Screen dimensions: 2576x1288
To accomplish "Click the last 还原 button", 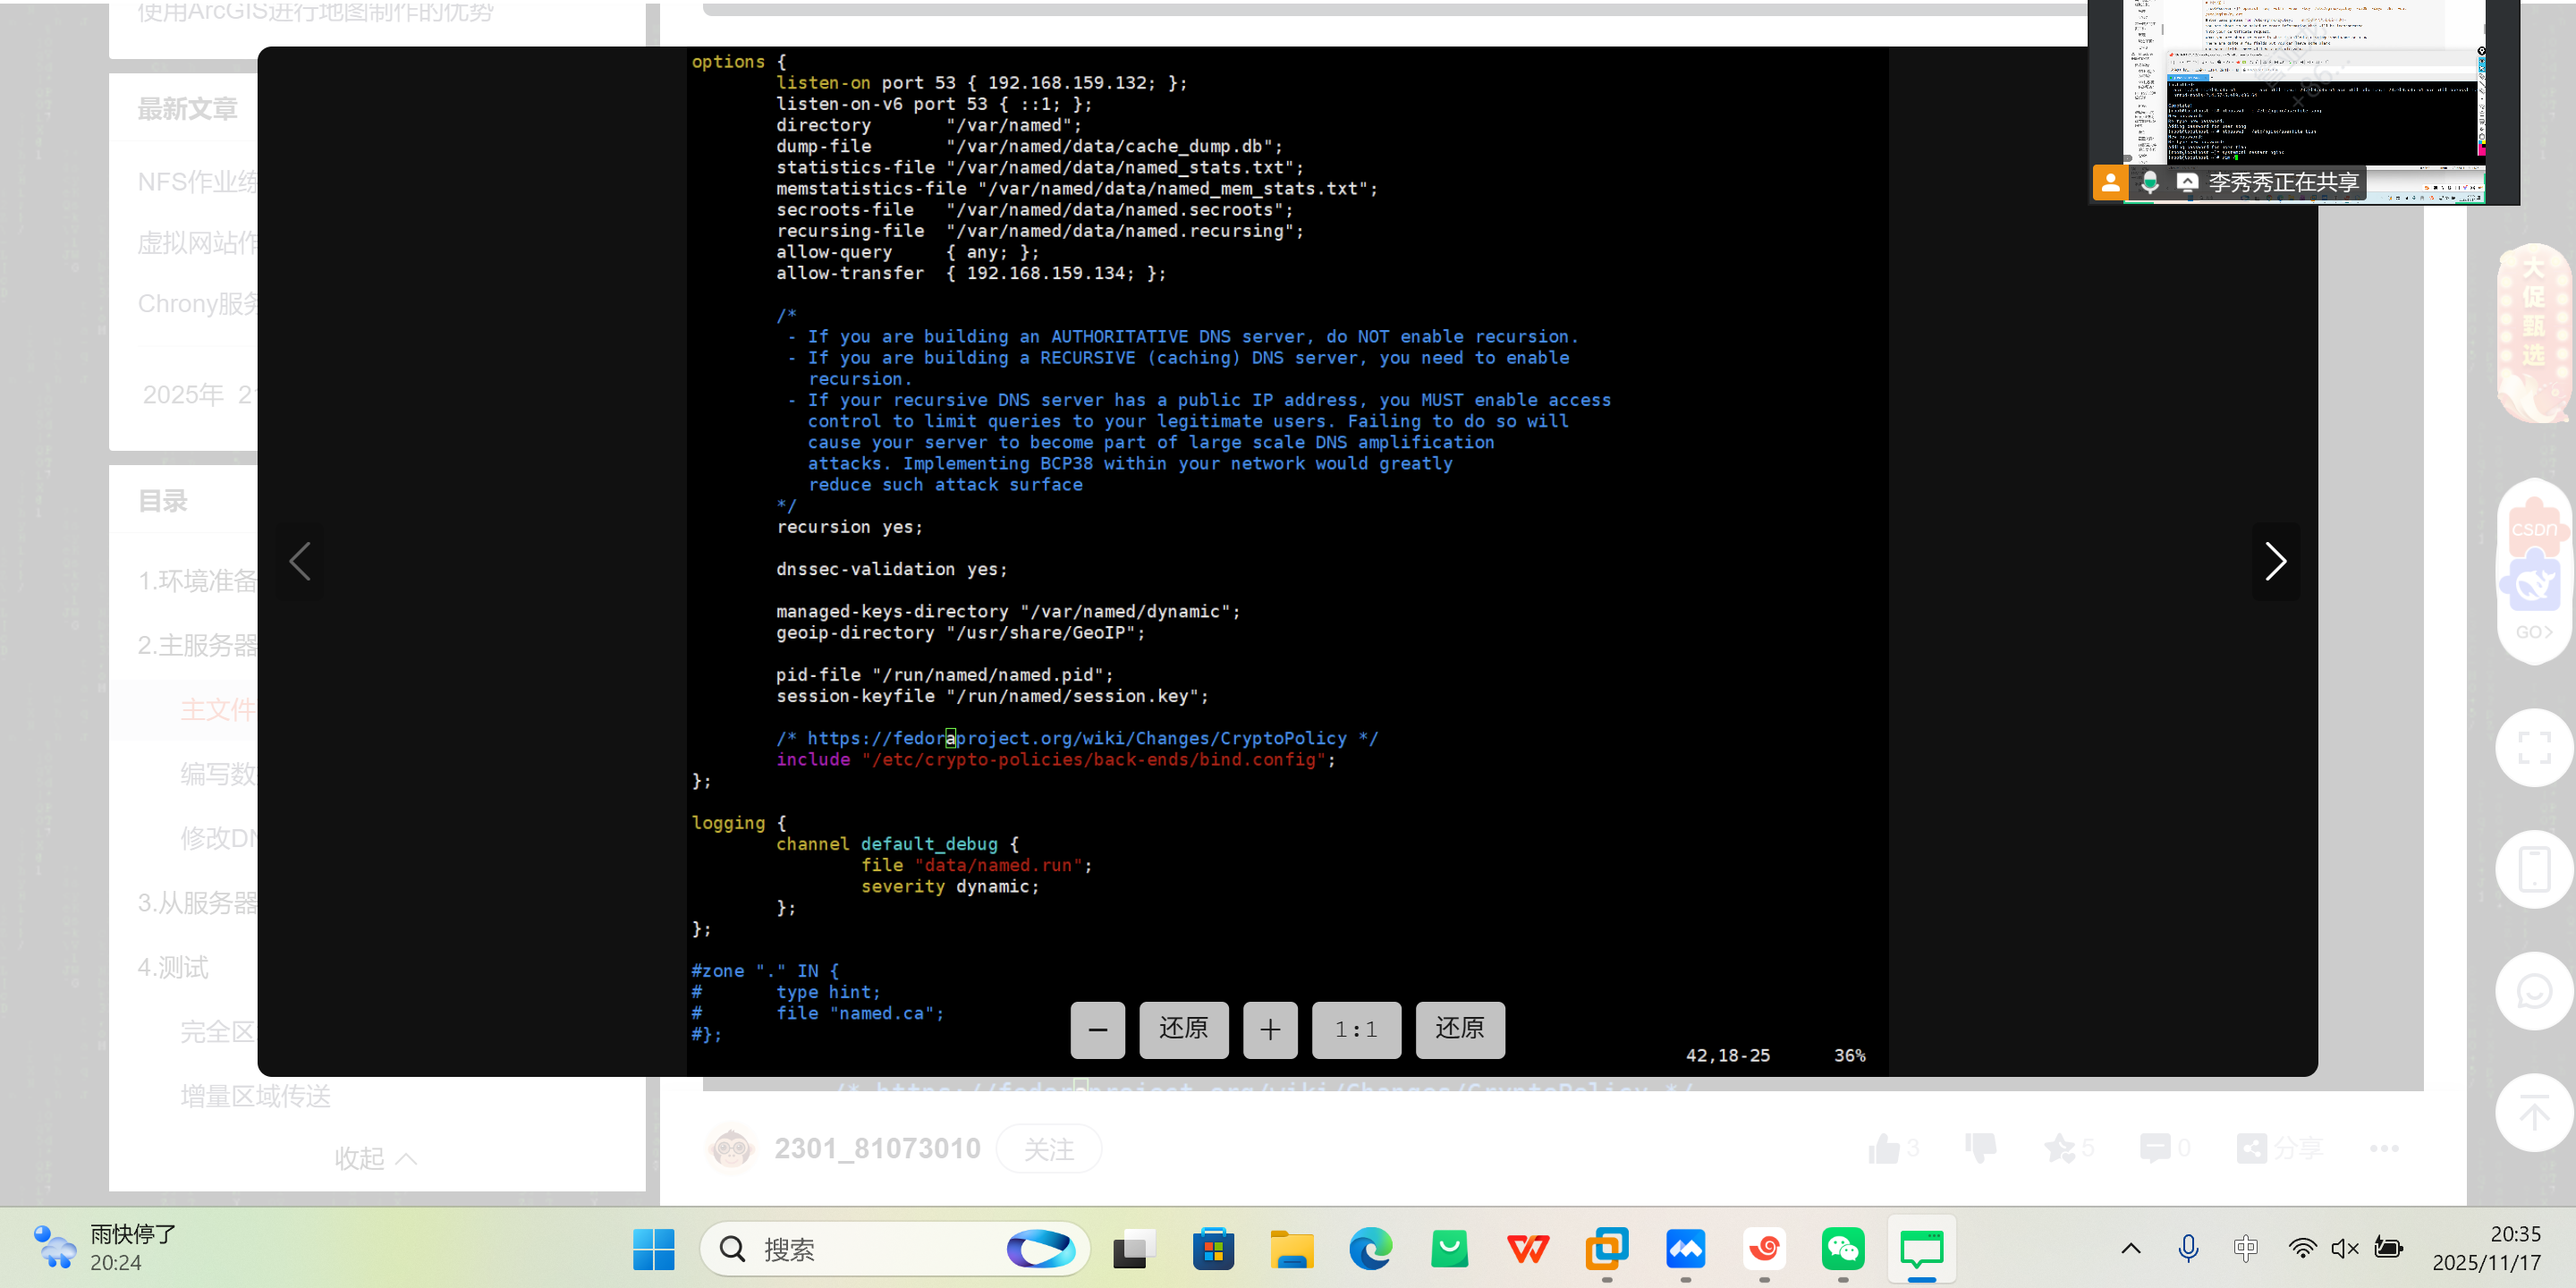I will (x=1459, y=1029).
